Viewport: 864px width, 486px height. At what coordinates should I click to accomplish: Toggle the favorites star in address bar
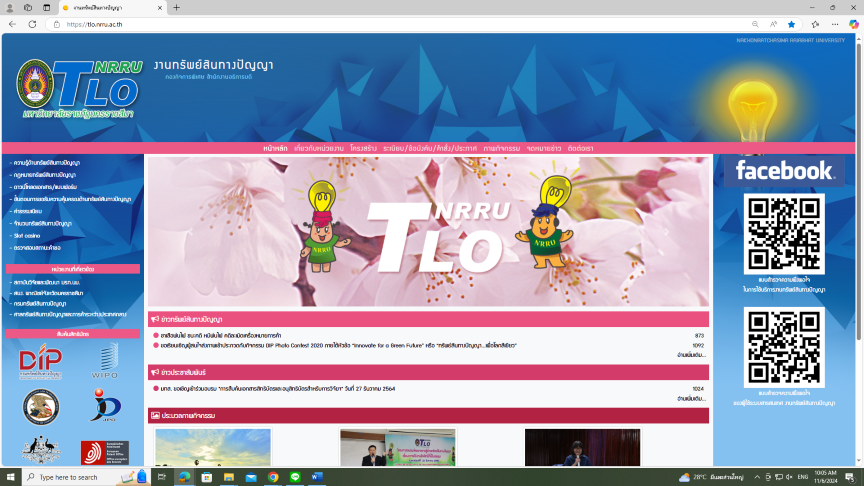791,24
